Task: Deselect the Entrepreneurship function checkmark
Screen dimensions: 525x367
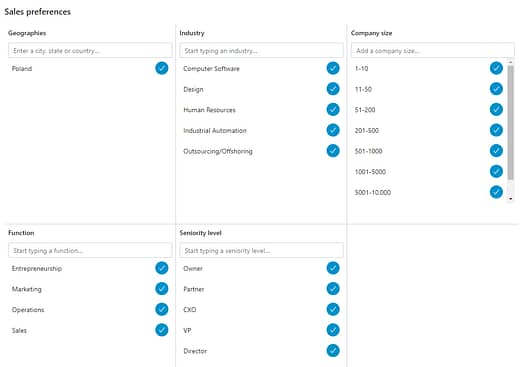Action: point(162,268)
